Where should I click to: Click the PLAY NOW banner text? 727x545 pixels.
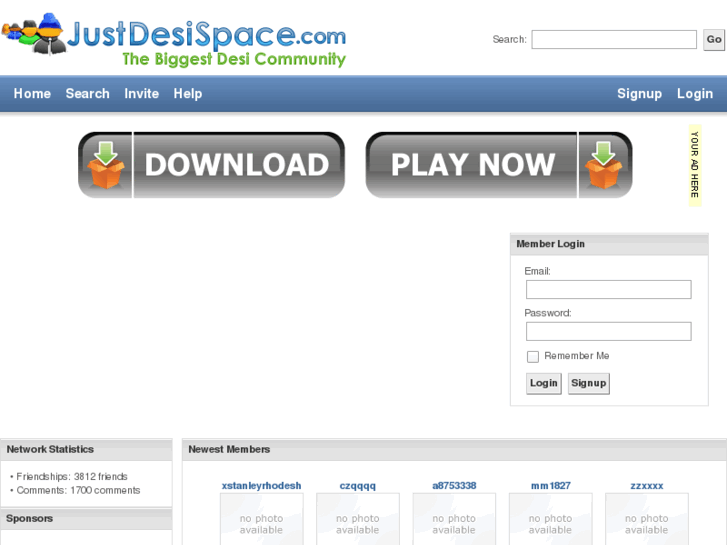[x=473, y=165]
